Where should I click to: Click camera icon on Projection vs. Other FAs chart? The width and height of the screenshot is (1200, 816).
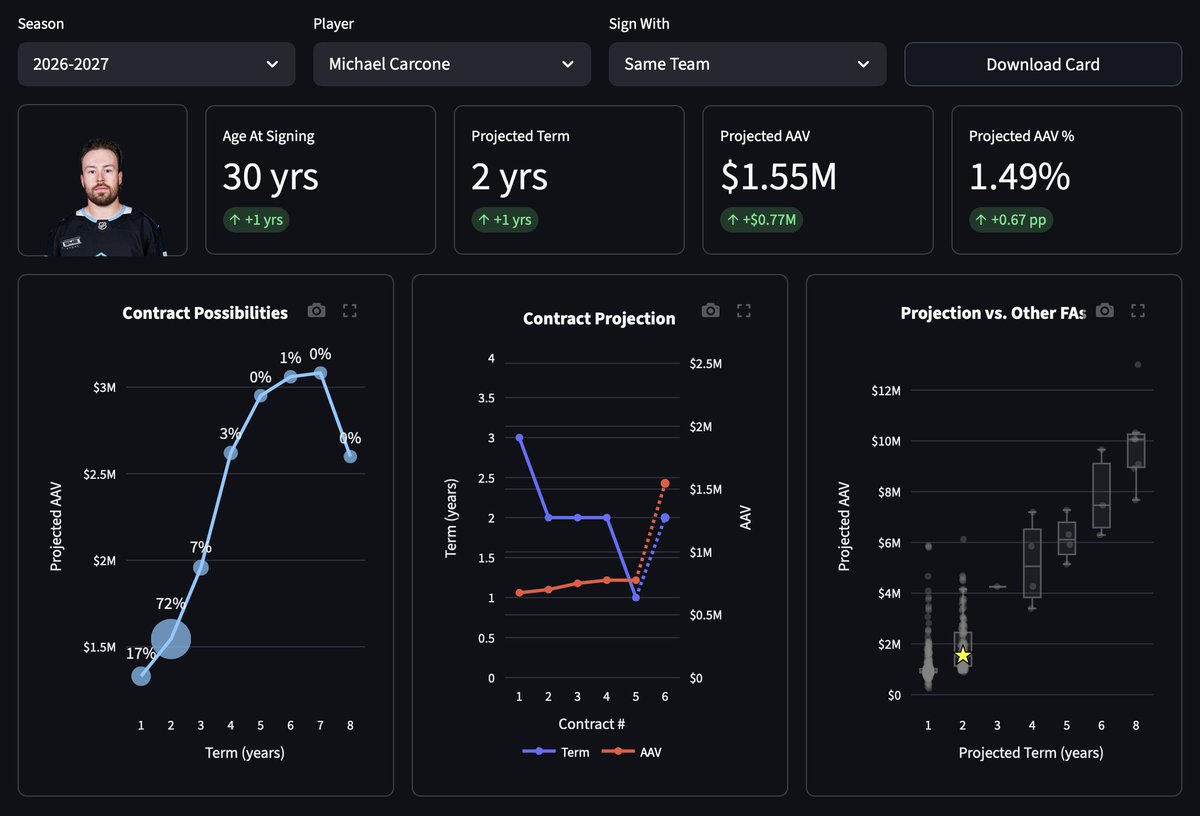point(1105,311)
